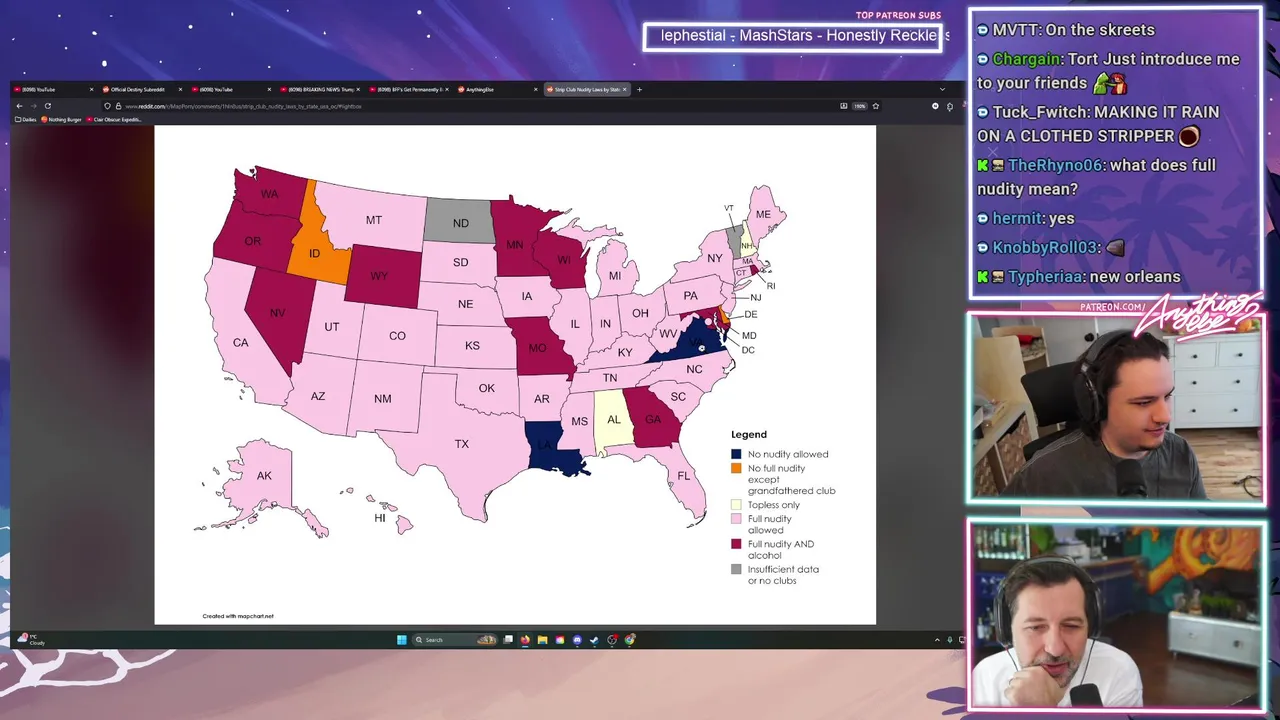Click the taskbar Search box
Viewport: 1280px width, 720px height.
coord(455,640)
